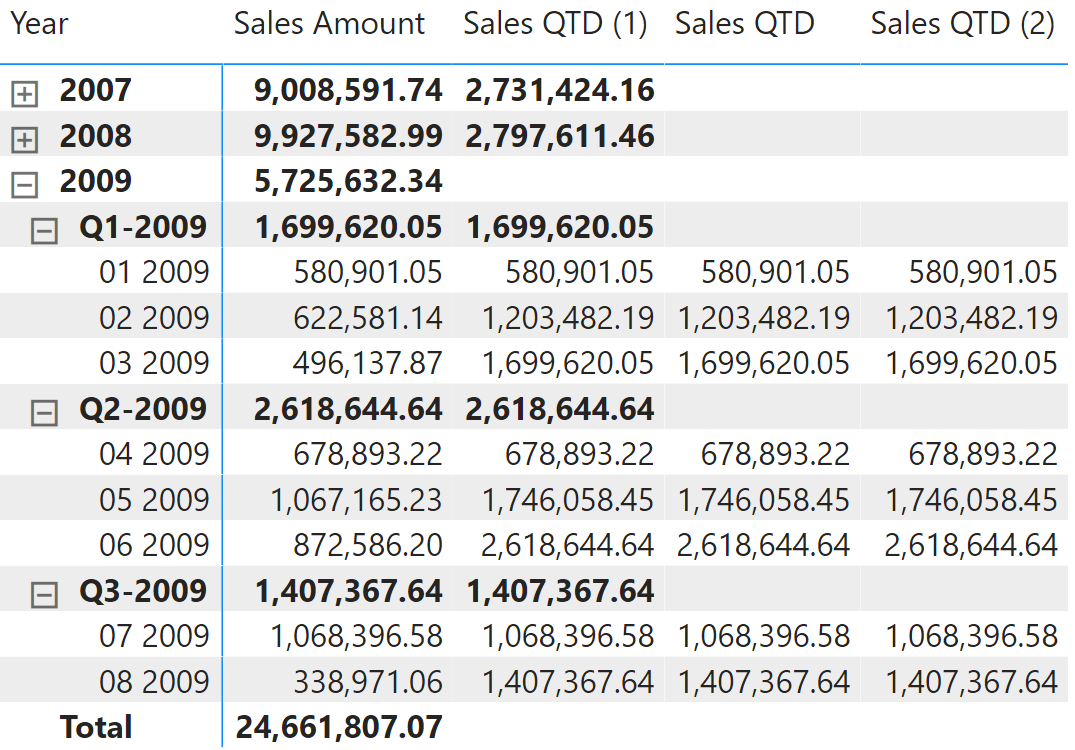1075x750 pixels.
Task: Click the Total row label
Action: (96, 727)
